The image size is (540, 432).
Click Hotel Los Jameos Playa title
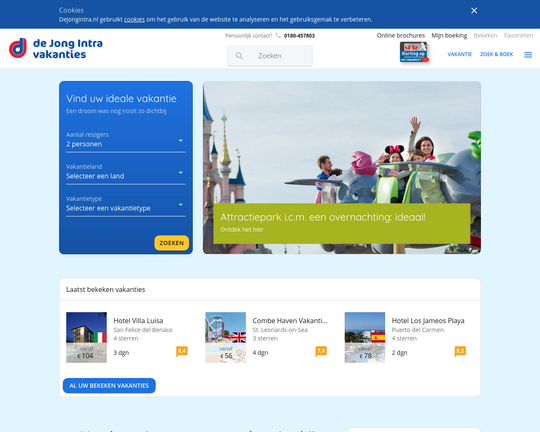click(428, 321)
